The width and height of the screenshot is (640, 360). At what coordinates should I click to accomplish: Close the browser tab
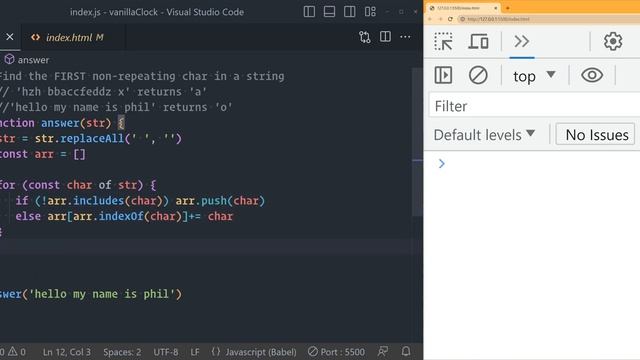click(496, 8)
